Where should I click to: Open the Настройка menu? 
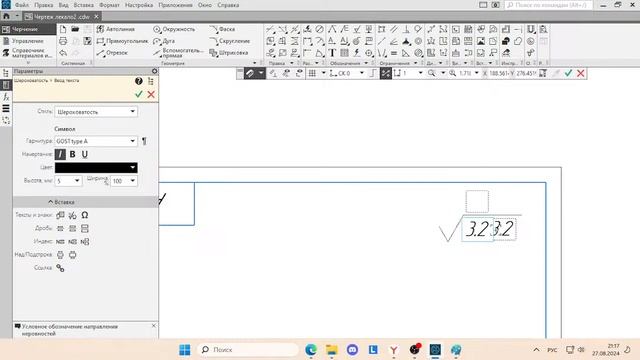pyautogui.click(x=139, y=5)
